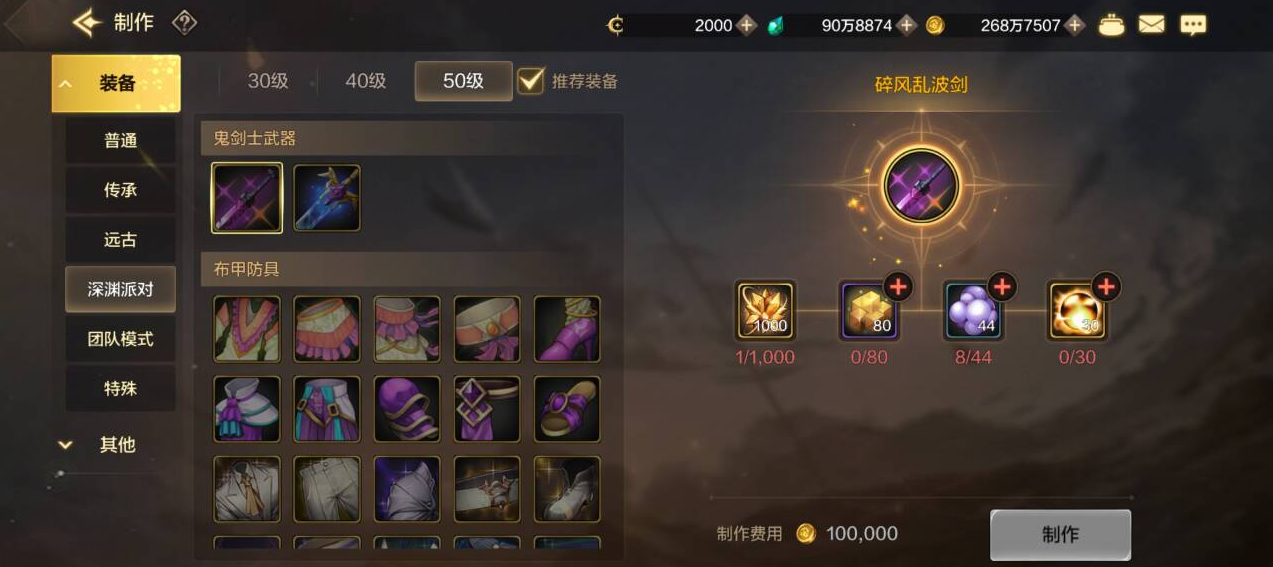The height and width of the screenshot is (567, 1273).
Task: Add more gold coins with plus button
Action: (x=1074, y=25)
